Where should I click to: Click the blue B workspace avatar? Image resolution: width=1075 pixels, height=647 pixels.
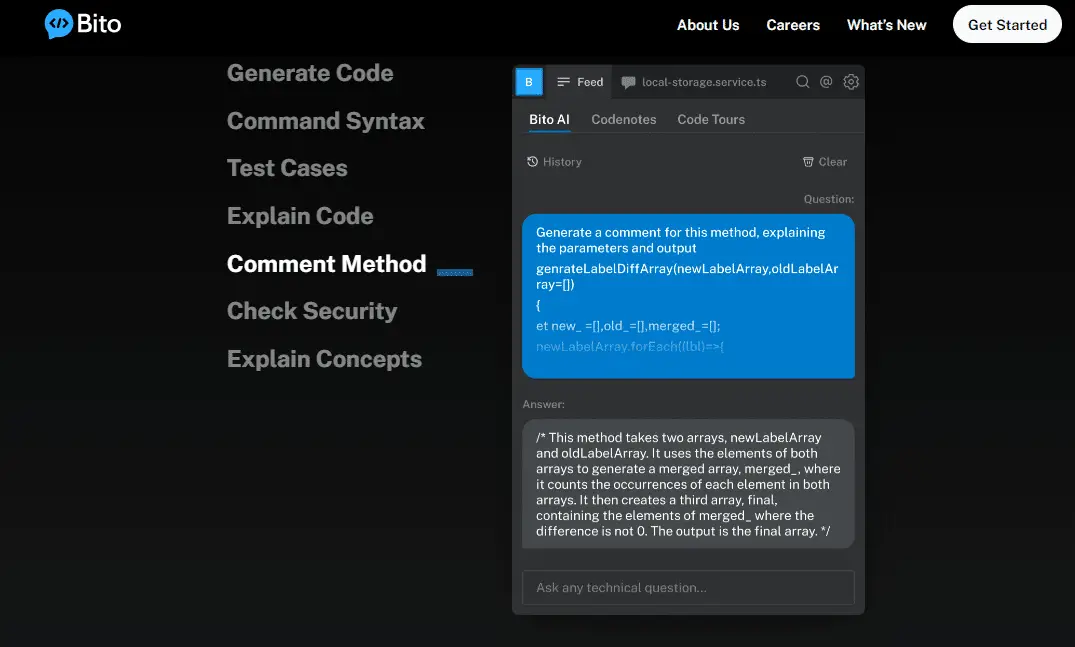pos(529,82)
